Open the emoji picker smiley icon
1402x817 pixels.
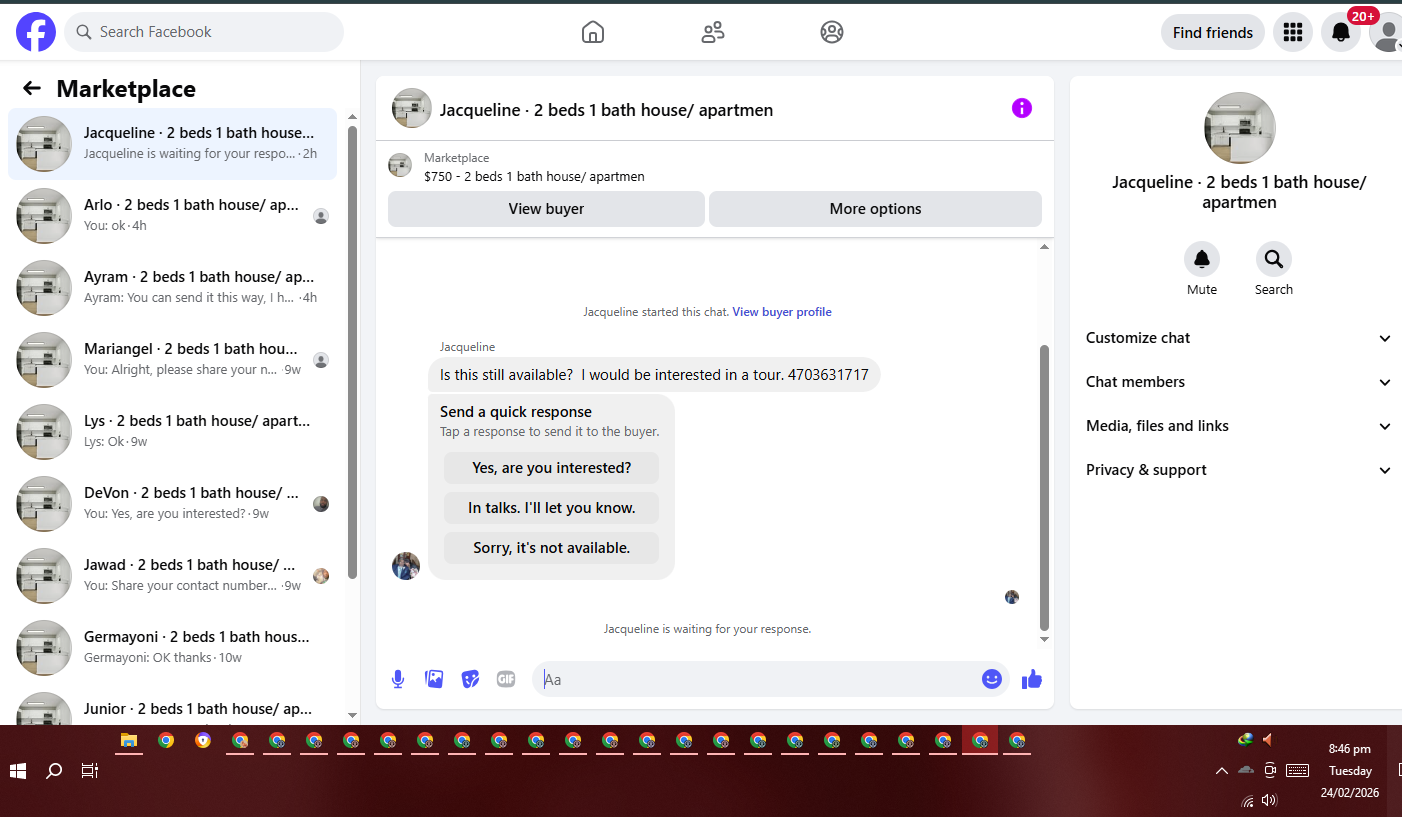tap(991, 679)
